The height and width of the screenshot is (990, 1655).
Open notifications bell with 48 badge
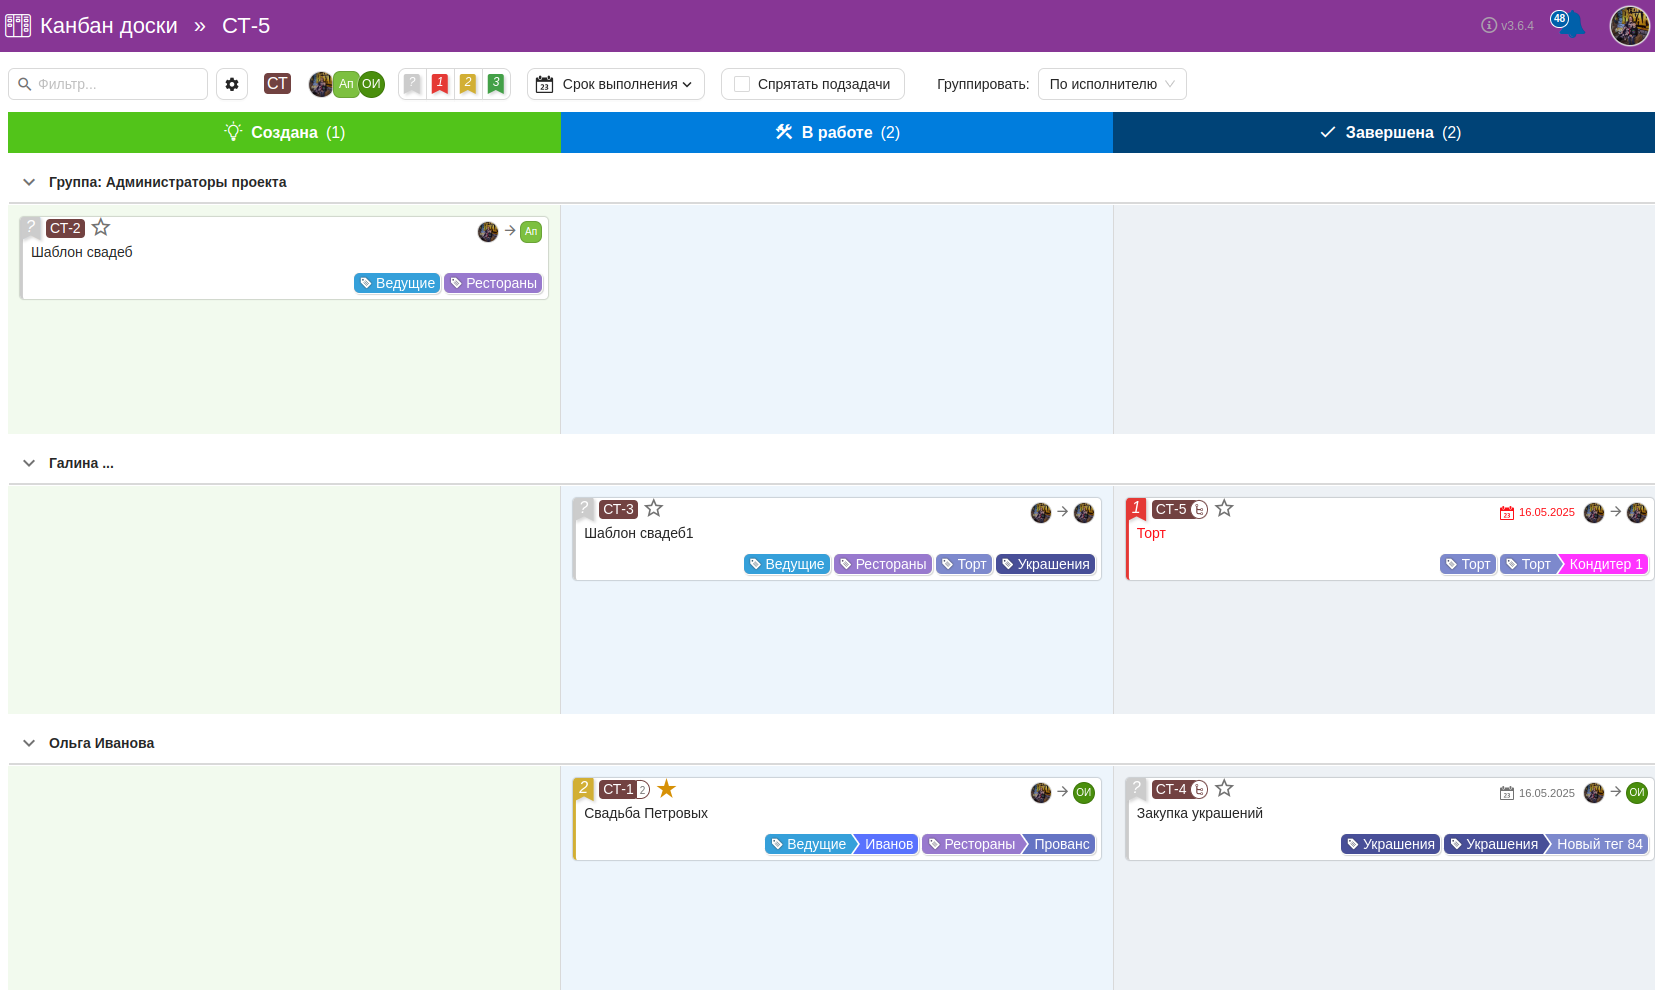coord(1571,25)
